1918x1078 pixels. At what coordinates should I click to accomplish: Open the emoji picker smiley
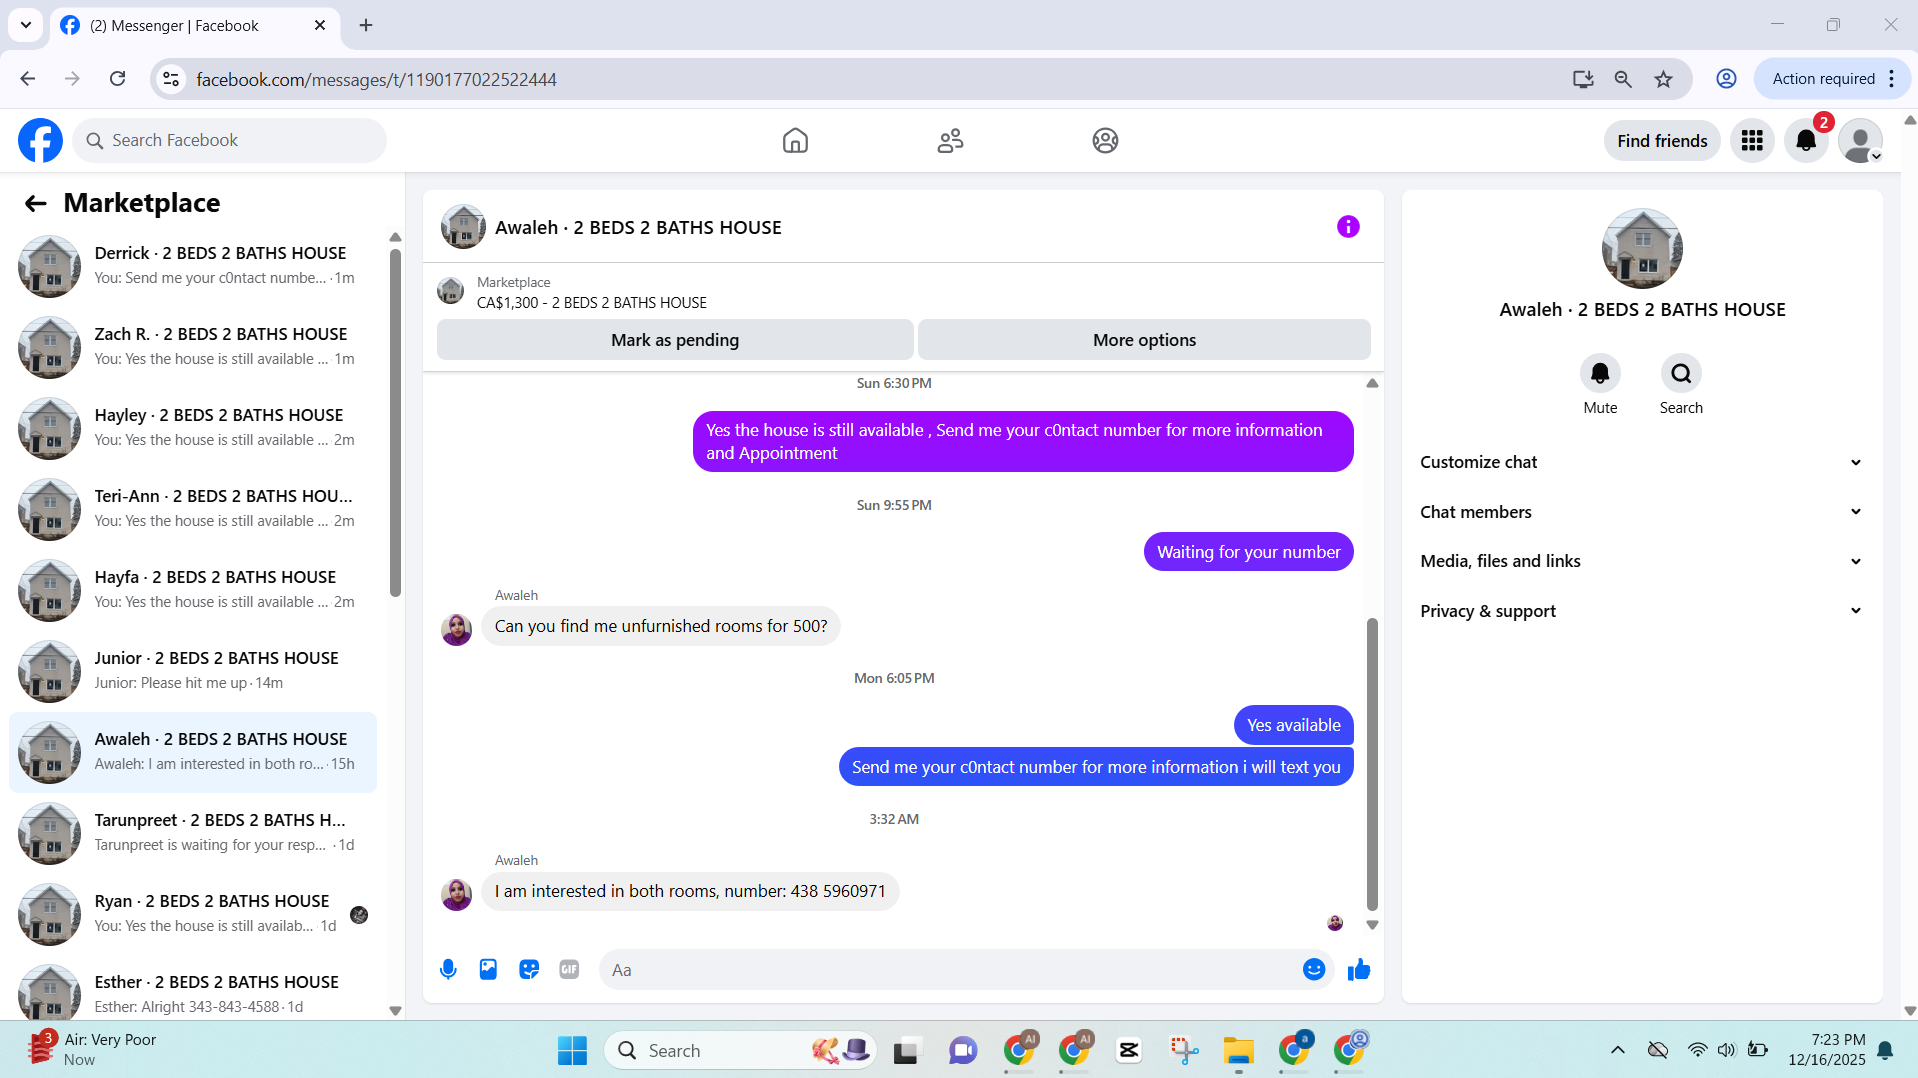click(x=1314, y=969)
